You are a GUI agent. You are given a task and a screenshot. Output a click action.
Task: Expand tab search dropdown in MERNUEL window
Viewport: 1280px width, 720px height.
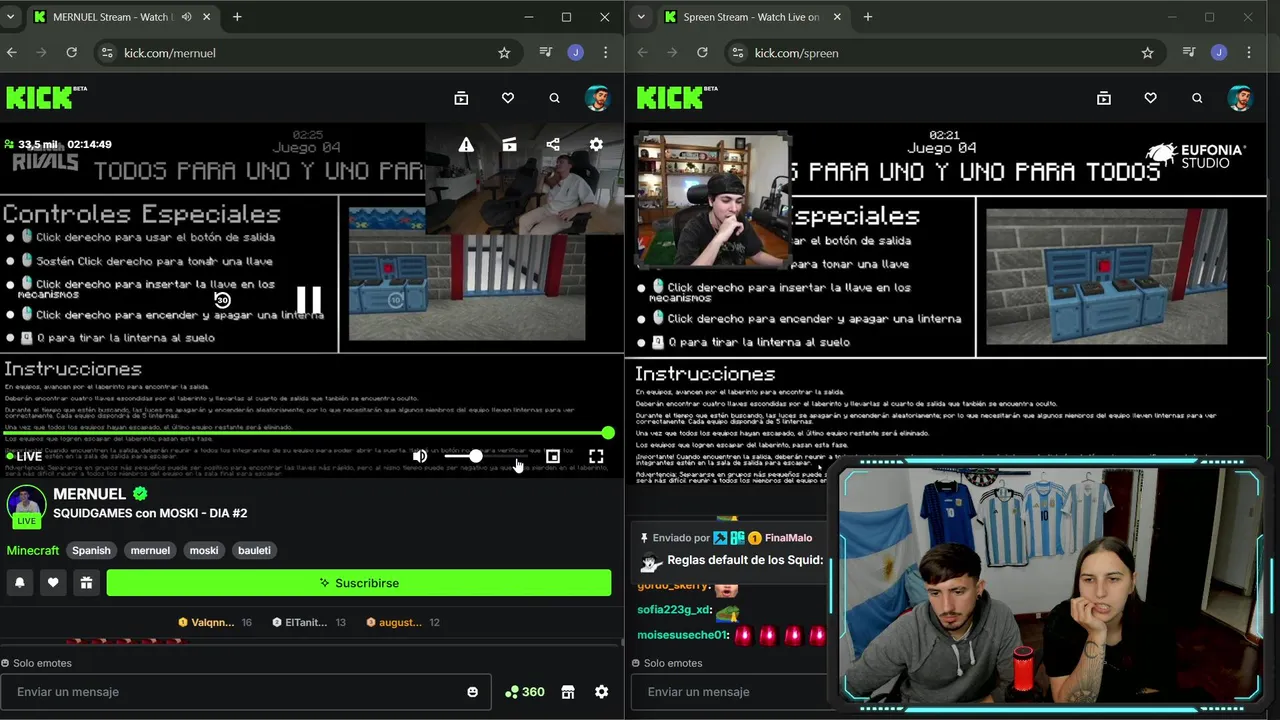coord(11,17)
